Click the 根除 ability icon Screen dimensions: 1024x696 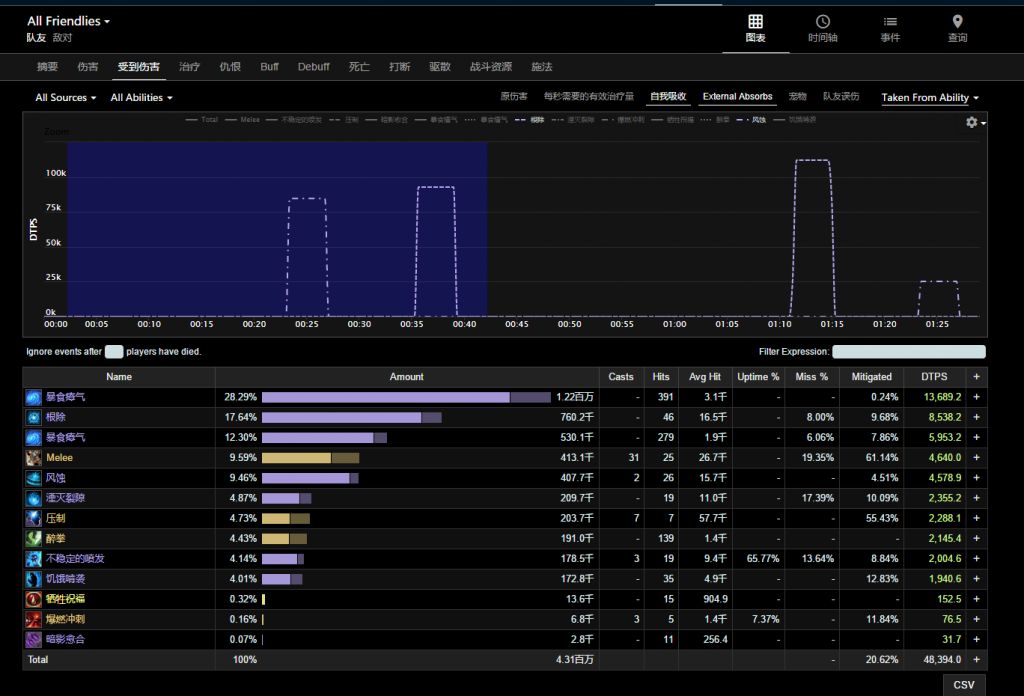(33, 417)
